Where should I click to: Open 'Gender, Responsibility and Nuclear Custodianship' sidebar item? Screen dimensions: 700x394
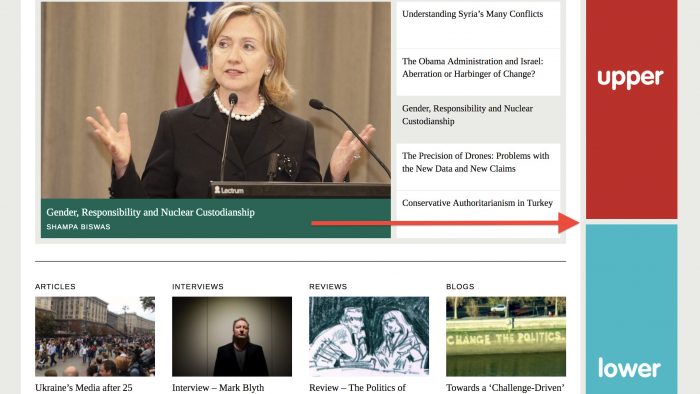pos(467,115)
